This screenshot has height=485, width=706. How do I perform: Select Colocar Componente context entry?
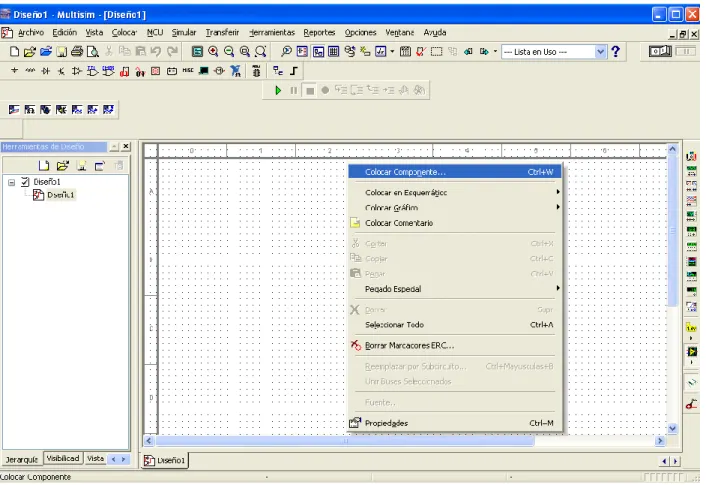(x=455, y=172)
